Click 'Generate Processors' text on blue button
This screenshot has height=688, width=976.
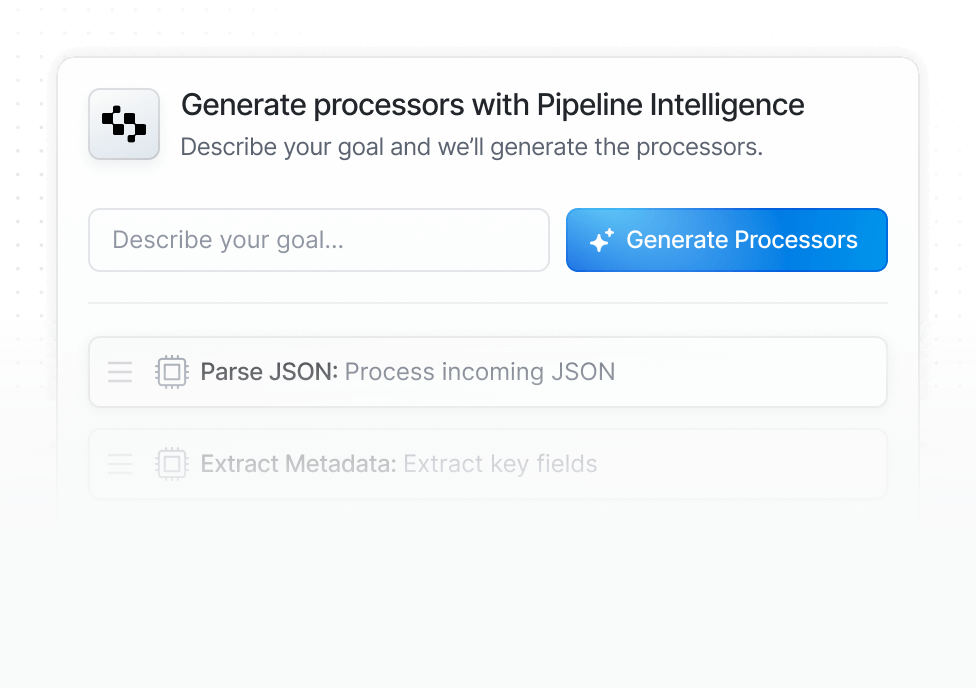(x=741, y=240)
